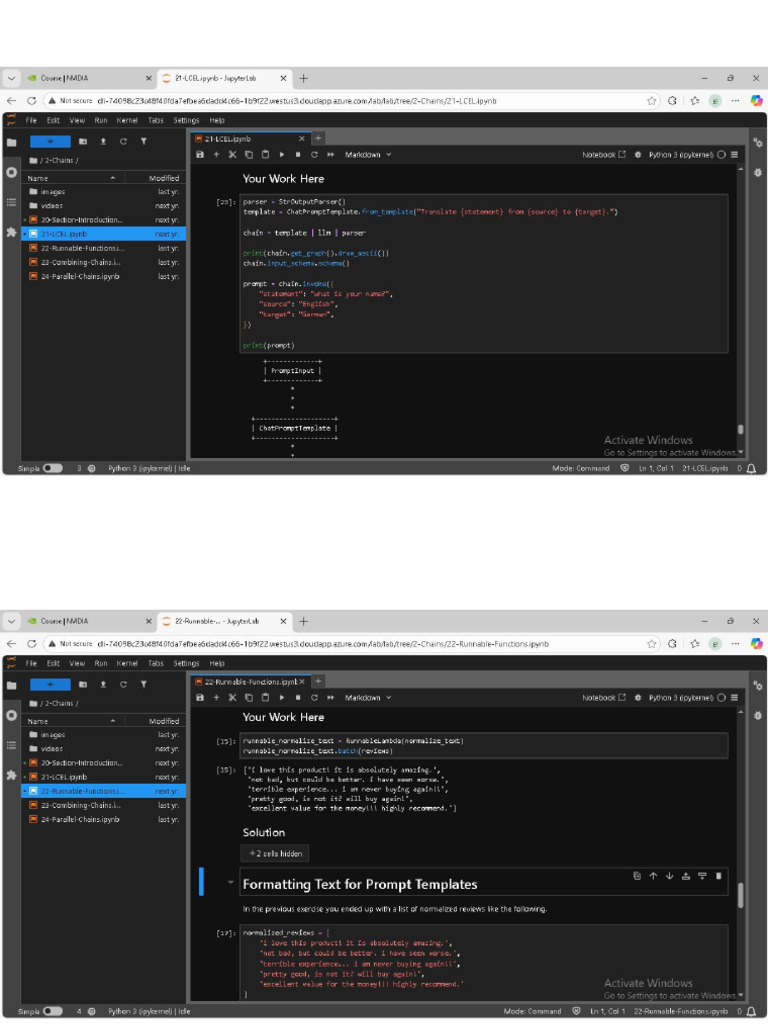The image size is (768, 1024).
Task: Restart kernel from 21-LCEL notebook toolbar
Action: [314, 155]
